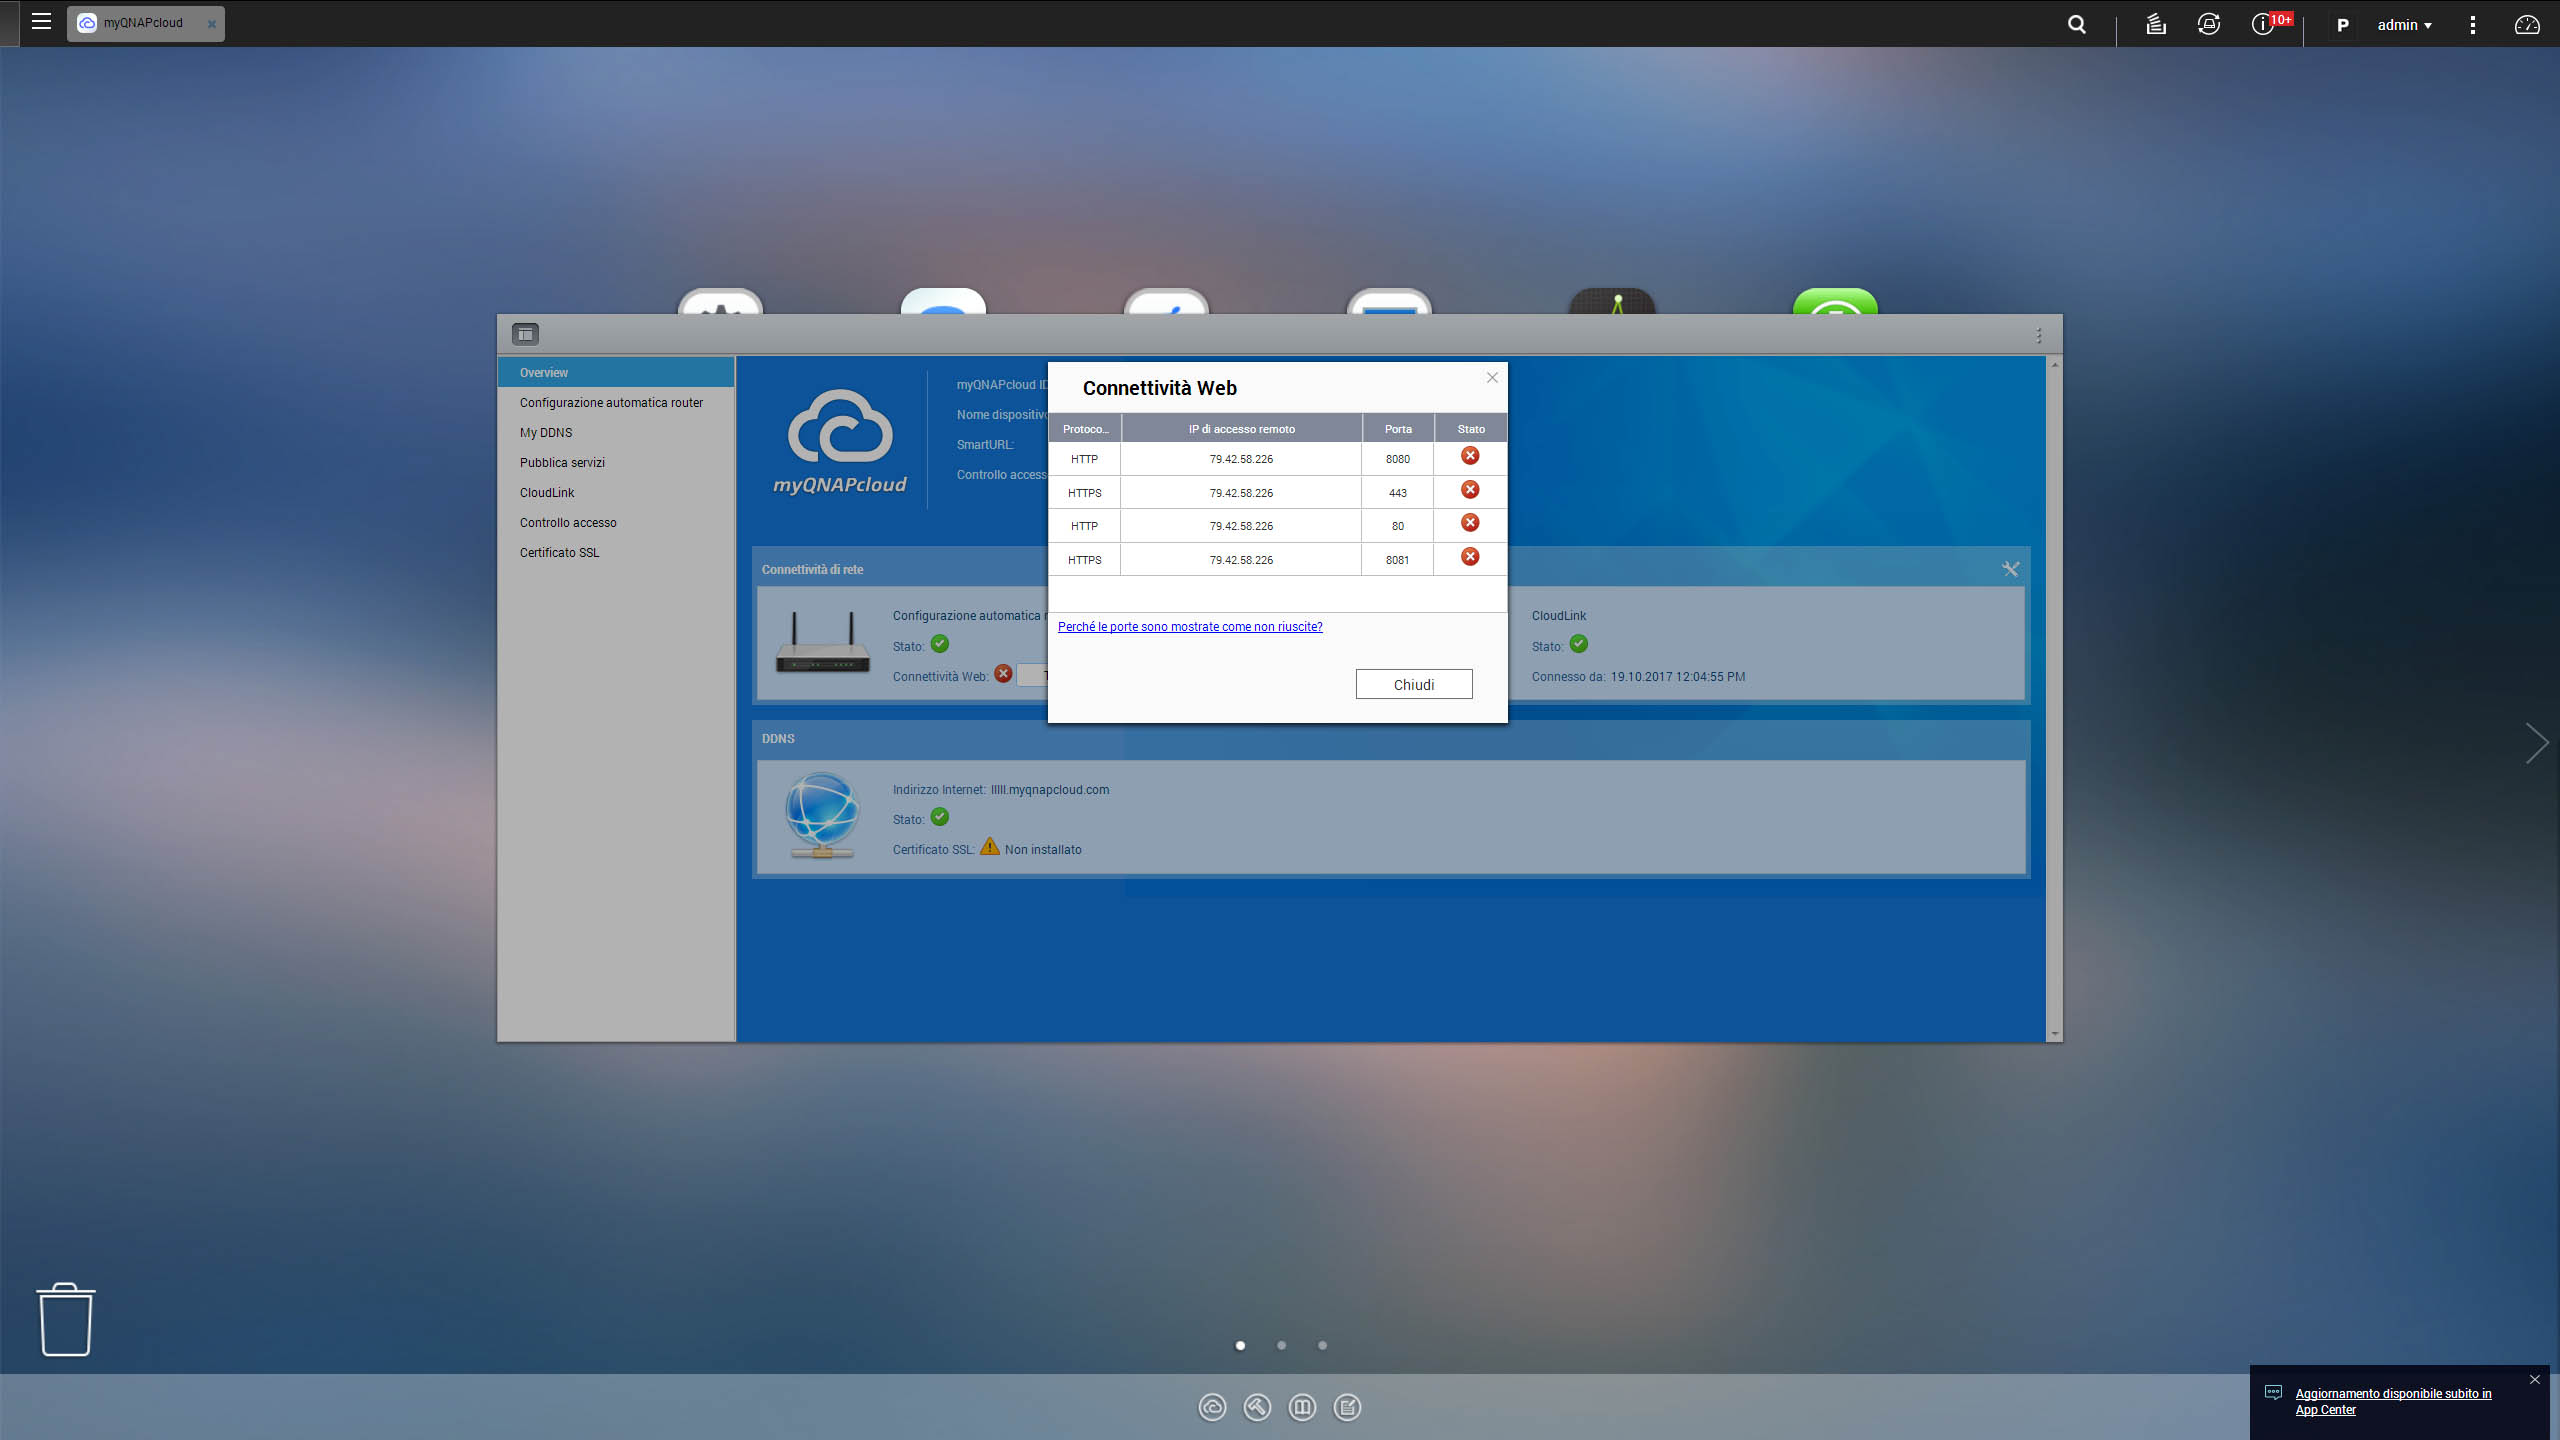Open the dashboard gauge icon
The width and height of the screenshot is (2560, 1440).
coord(2526,25)
